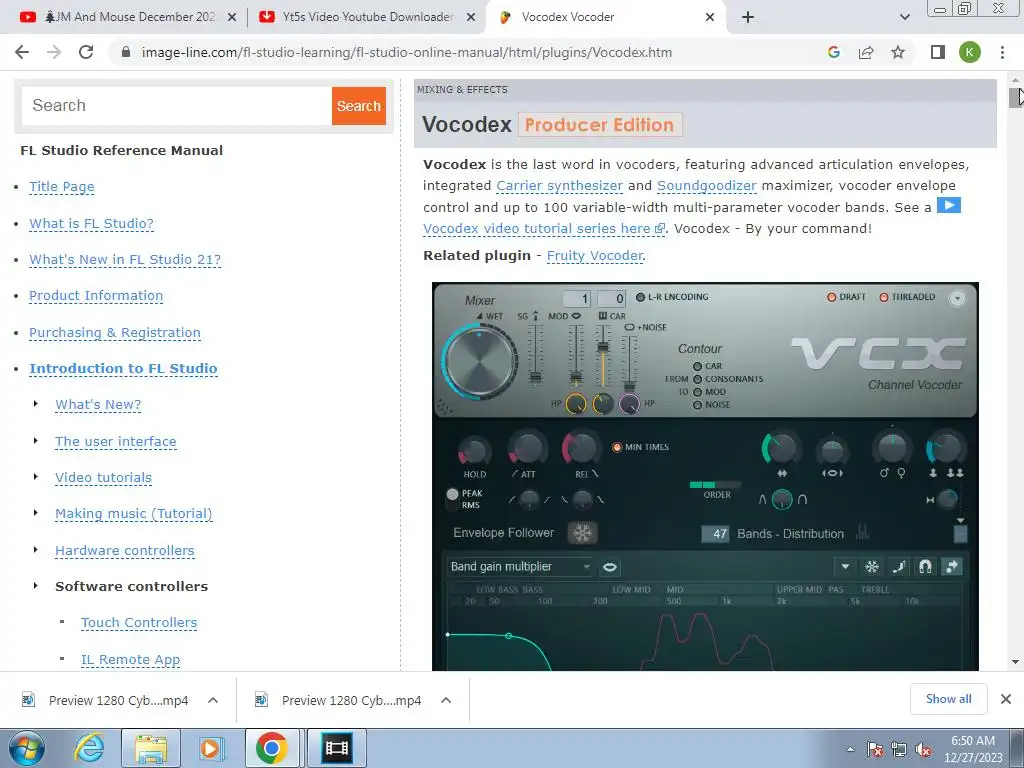Open the Google icon in address bar

[x=833, y=52]
